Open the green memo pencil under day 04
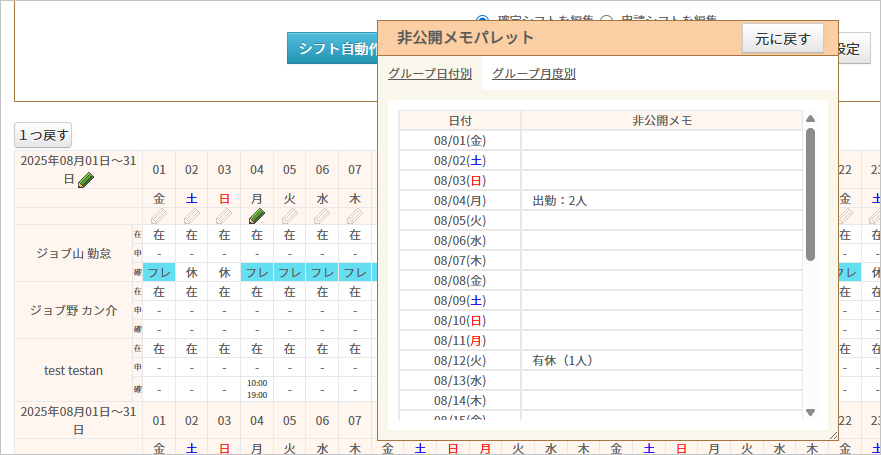Viewport: 881px width, 455px height. click(x=257, y=216)
